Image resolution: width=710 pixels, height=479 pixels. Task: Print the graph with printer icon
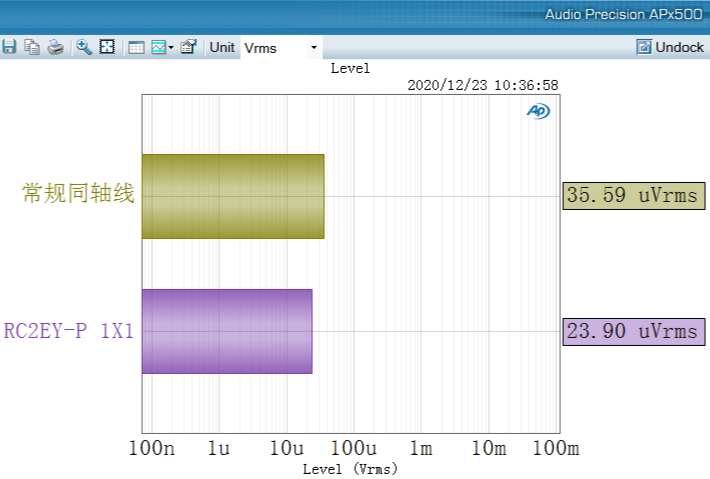pyautogui.click(x=56, y=47)
